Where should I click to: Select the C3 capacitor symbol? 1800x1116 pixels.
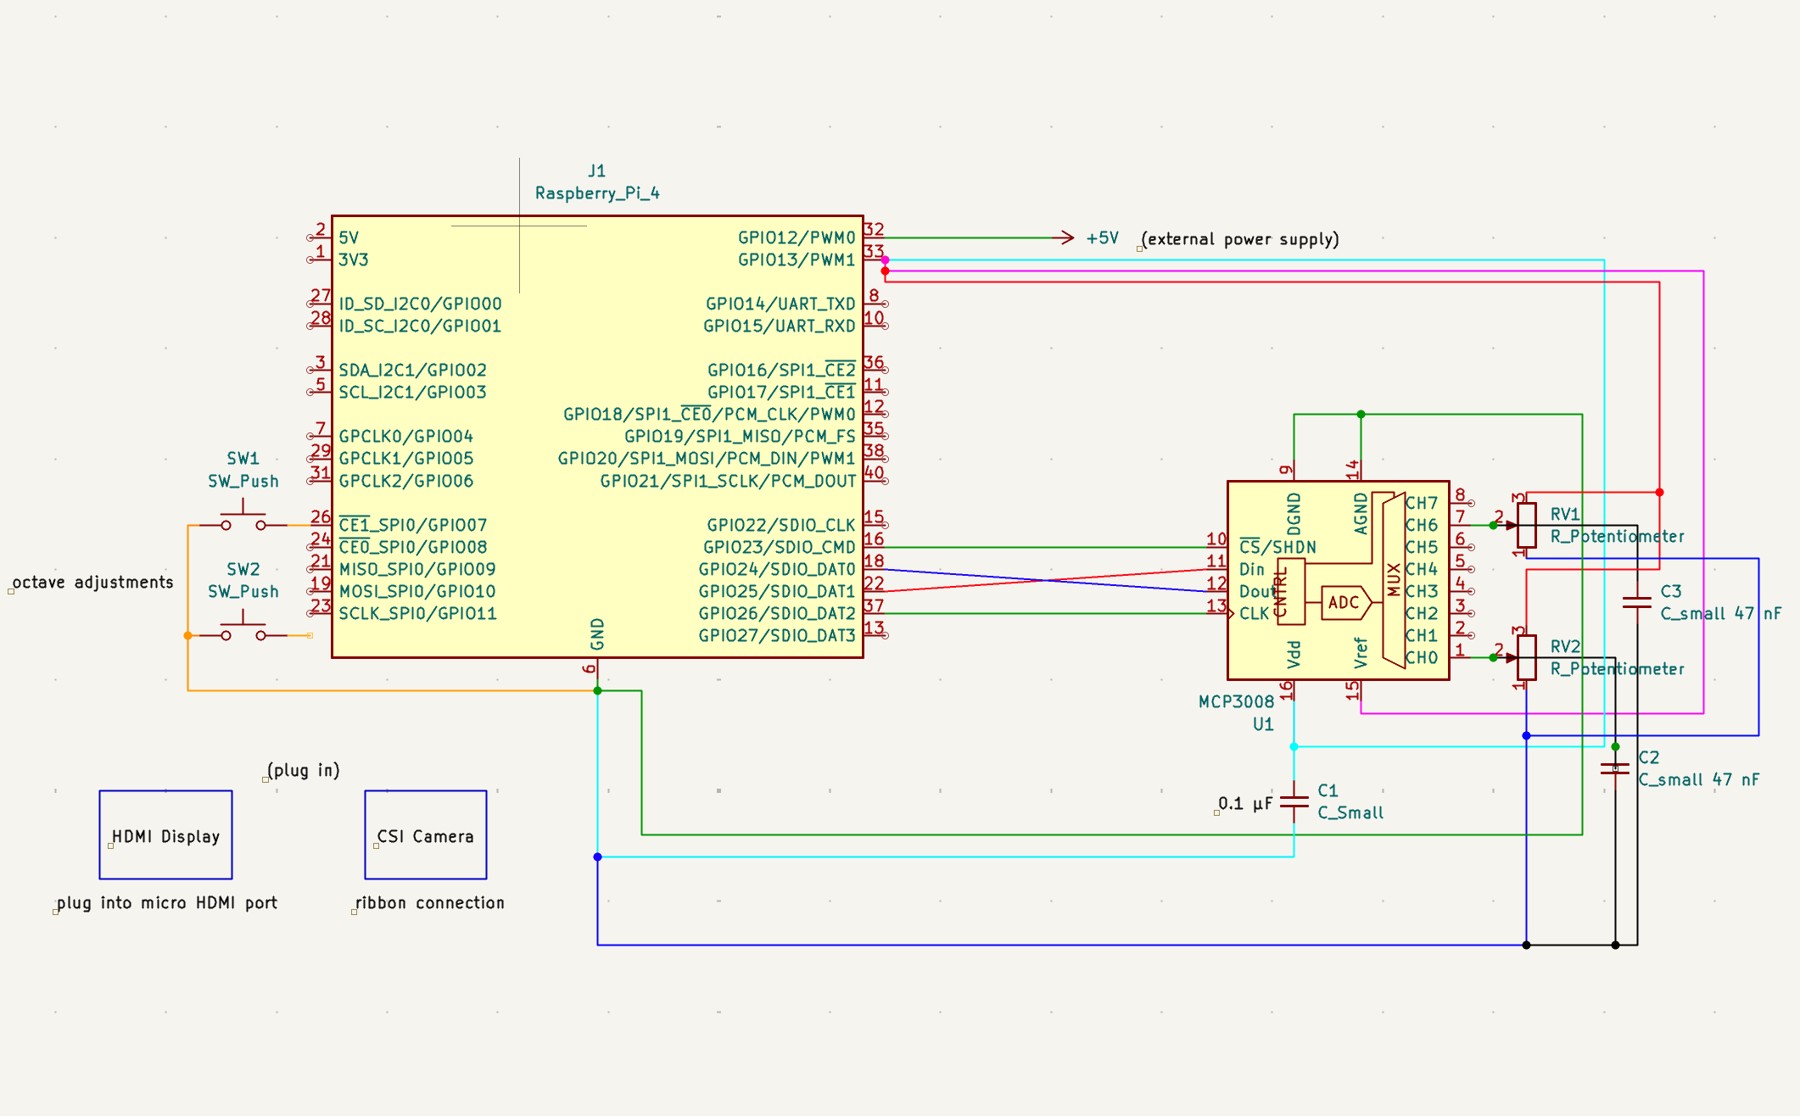(1637, 602)
